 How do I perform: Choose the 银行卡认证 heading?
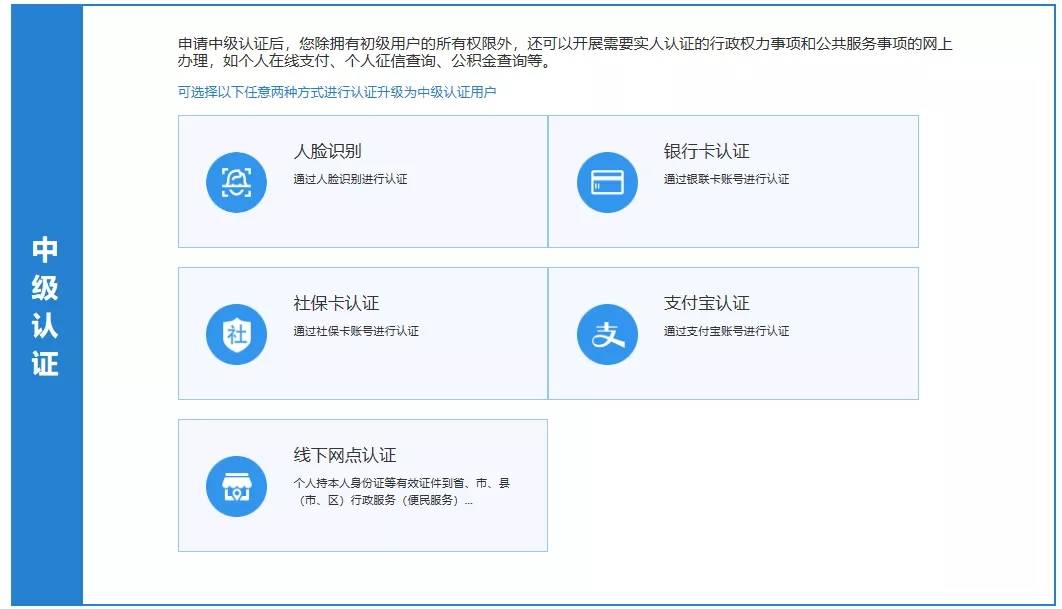point(706,152)
